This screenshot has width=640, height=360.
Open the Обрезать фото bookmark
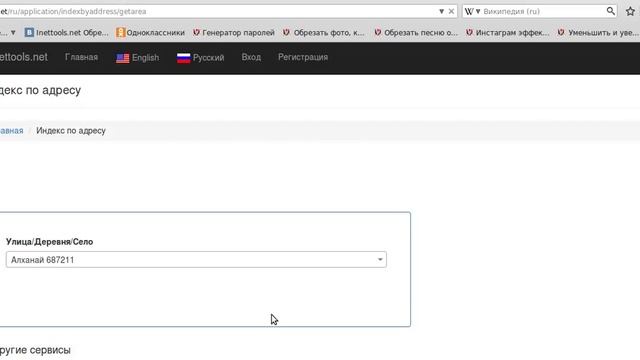click(324, 33)
